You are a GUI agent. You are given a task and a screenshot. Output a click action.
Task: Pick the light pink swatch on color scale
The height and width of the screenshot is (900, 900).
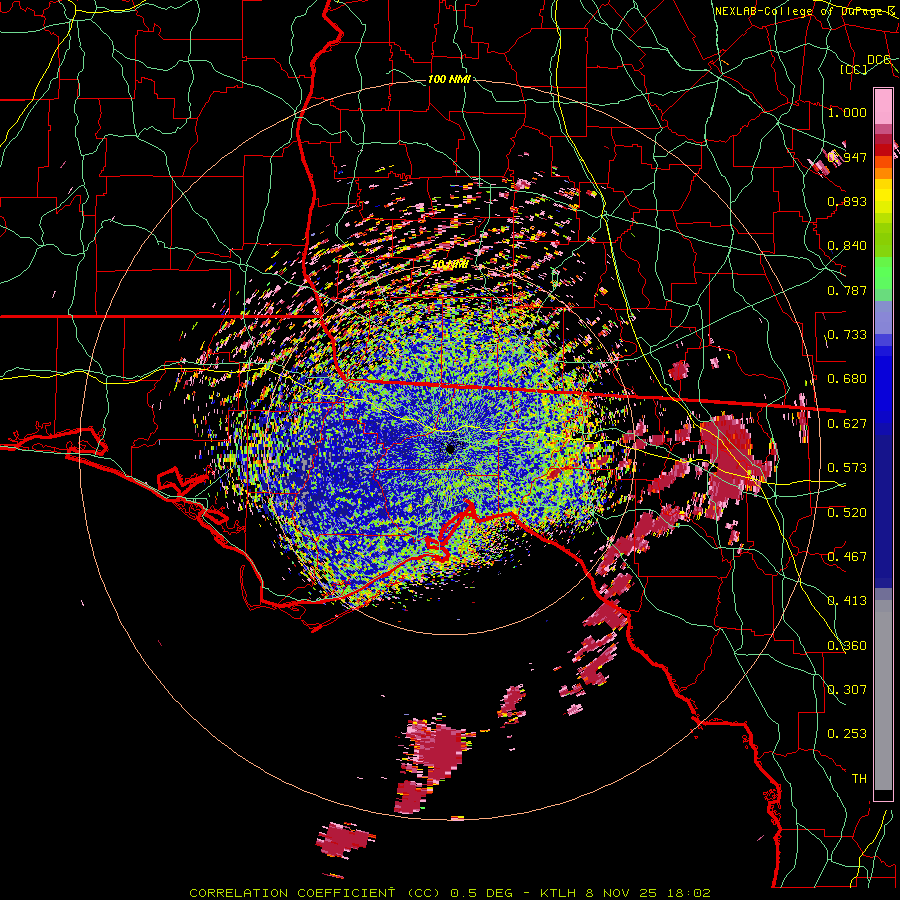coord(883,106)
